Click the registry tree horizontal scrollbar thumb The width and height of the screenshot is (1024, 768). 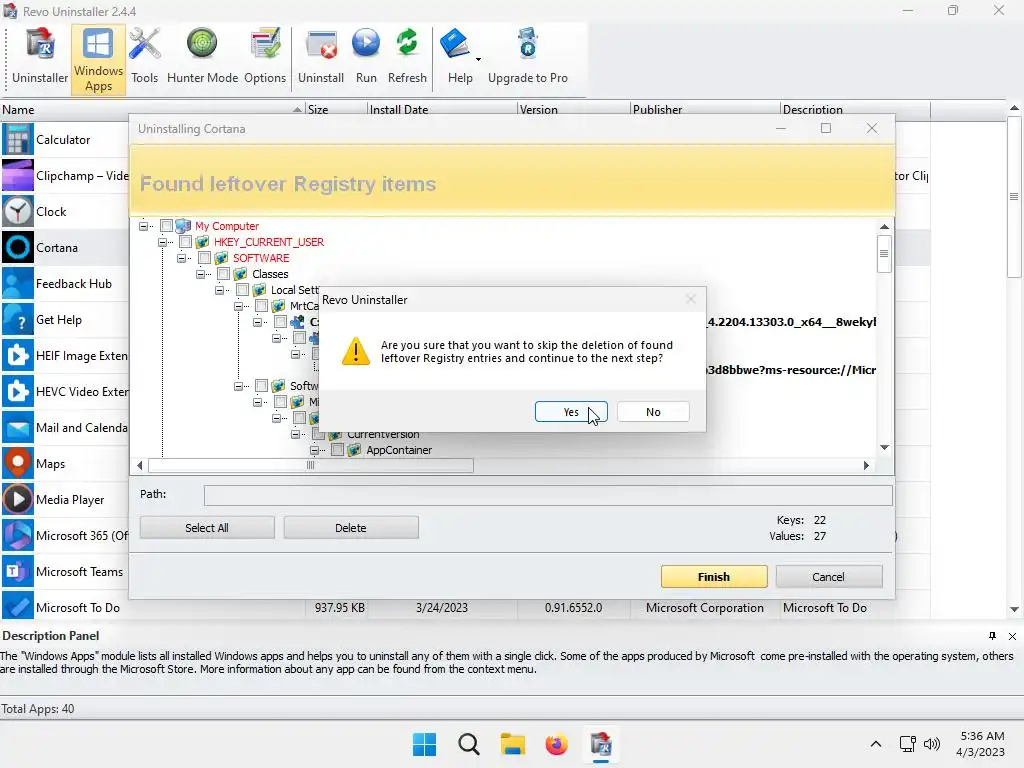point(311,466)
